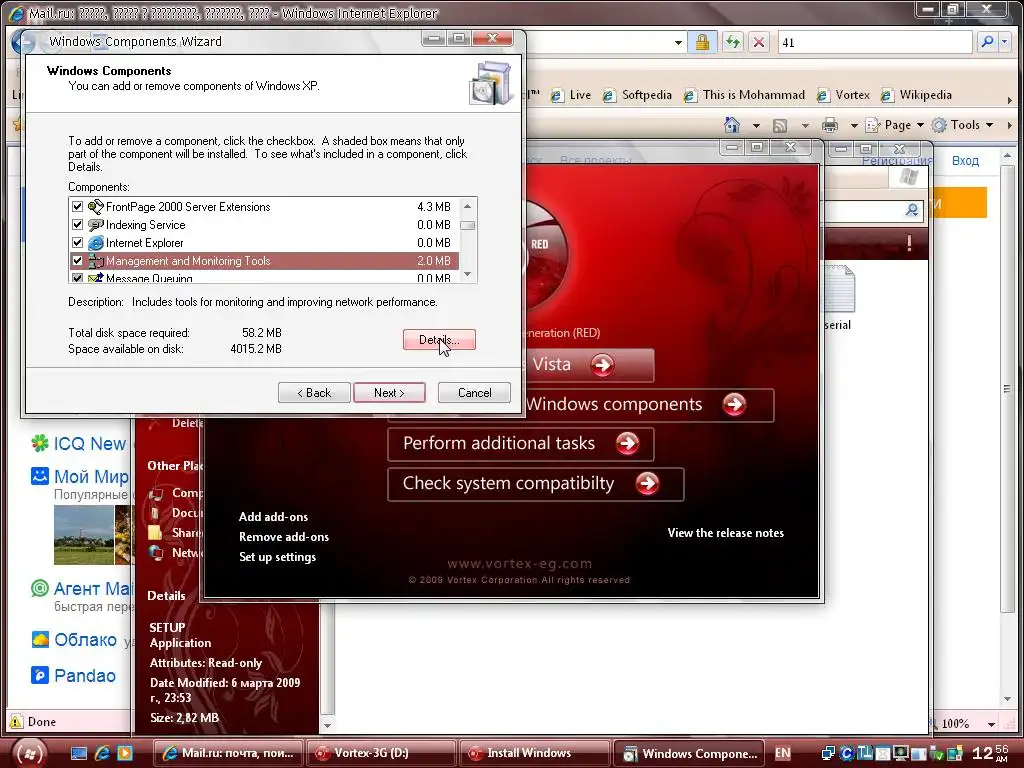Open the Vortex favorites link
Image resolution: width=1024 pixels, height=768 pixels.
(843, 95)
